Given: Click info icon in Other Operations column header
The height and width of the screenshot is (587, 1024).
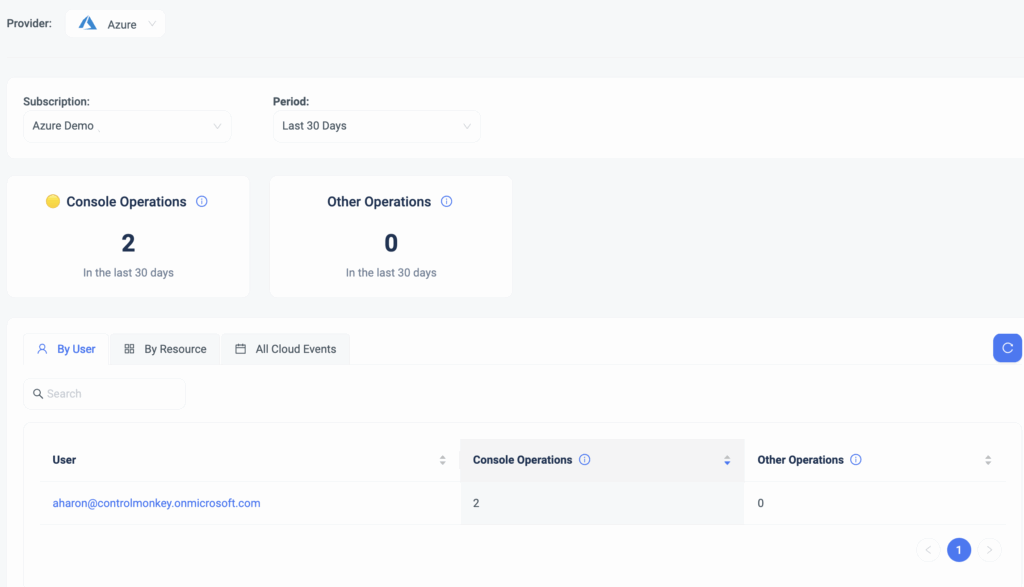Looking at the screenshot, I should pos(856,460).
